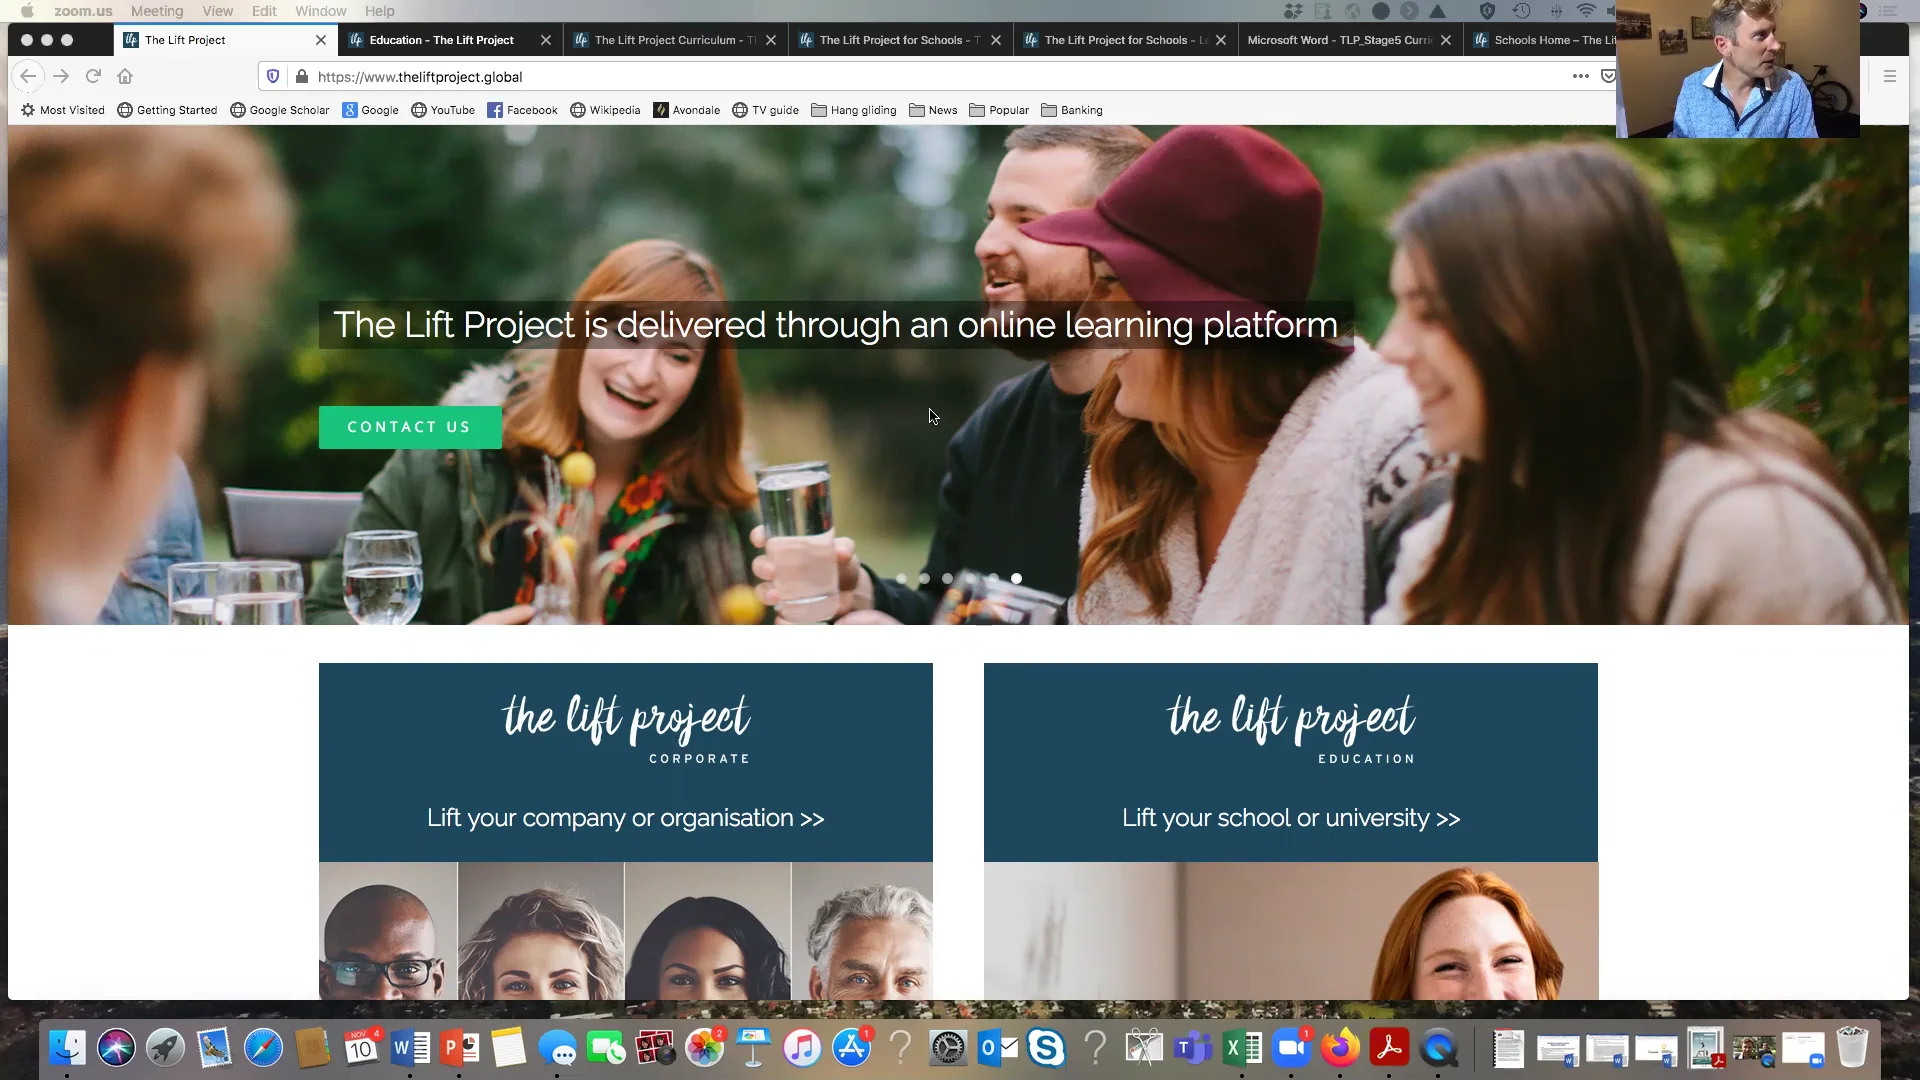This screenshot has height=1080, width=1920.
Task: Open Adobe Acrobat from the Dock
Action: [x=1389, y=1048]
